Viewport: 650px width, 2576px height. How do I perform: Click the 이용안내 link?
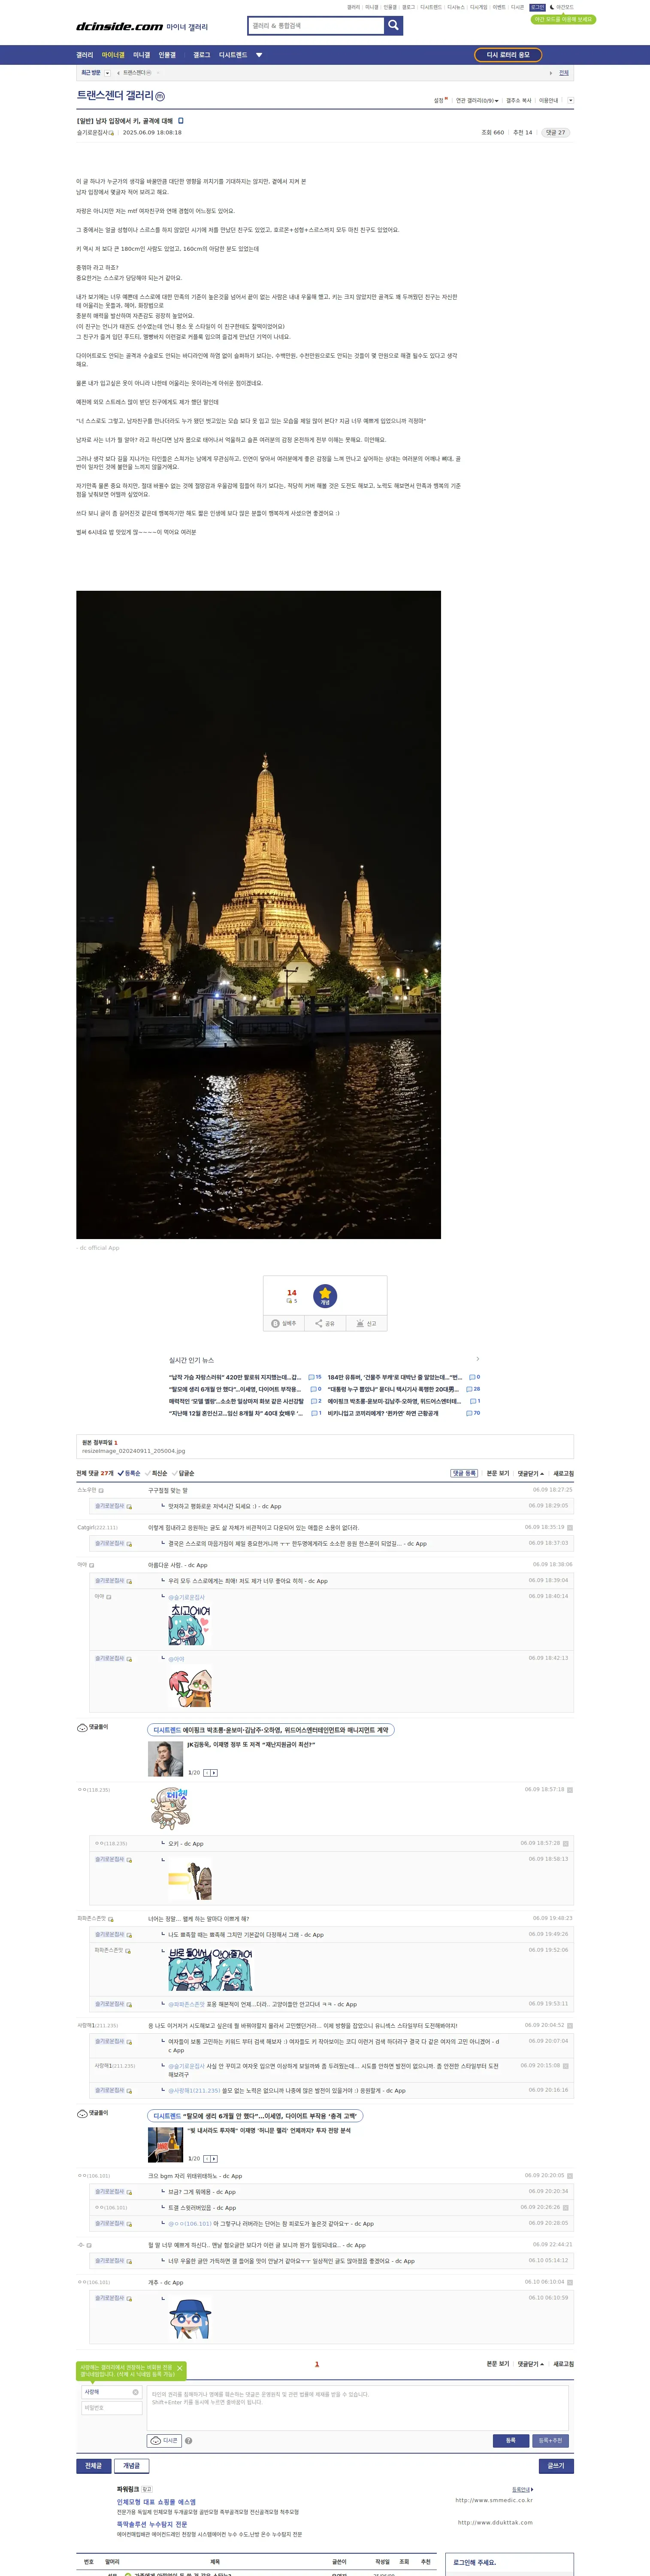[549, 100]
